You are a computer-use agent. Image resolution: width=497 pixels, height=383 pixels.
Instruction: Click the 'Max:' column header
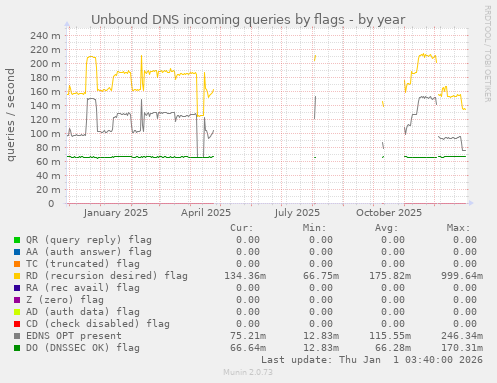click(458, 228)
